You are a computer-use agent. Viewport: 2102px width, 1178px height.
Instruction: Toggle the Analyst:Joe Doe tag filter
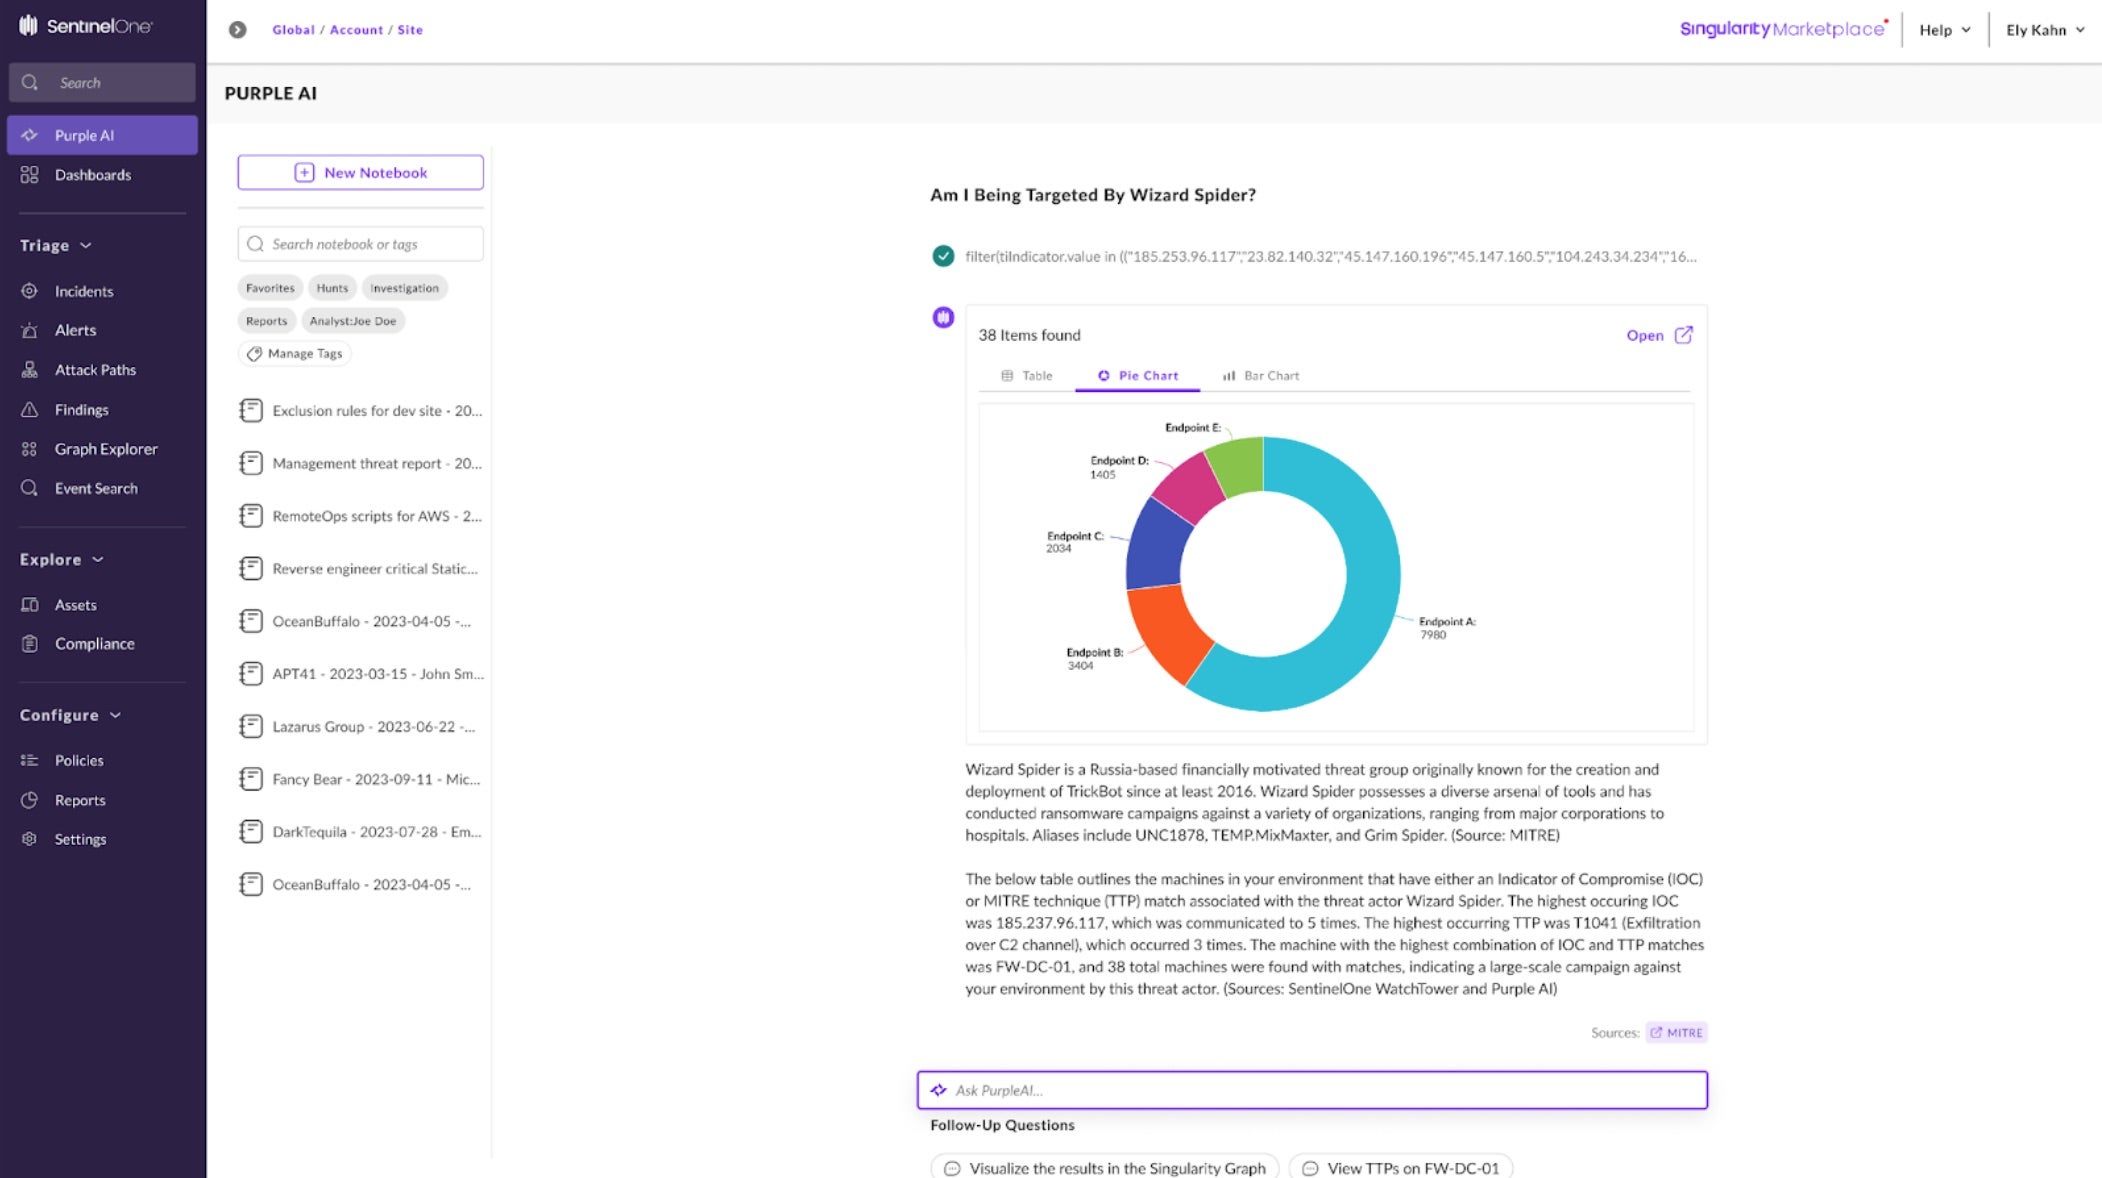(352, 321)
